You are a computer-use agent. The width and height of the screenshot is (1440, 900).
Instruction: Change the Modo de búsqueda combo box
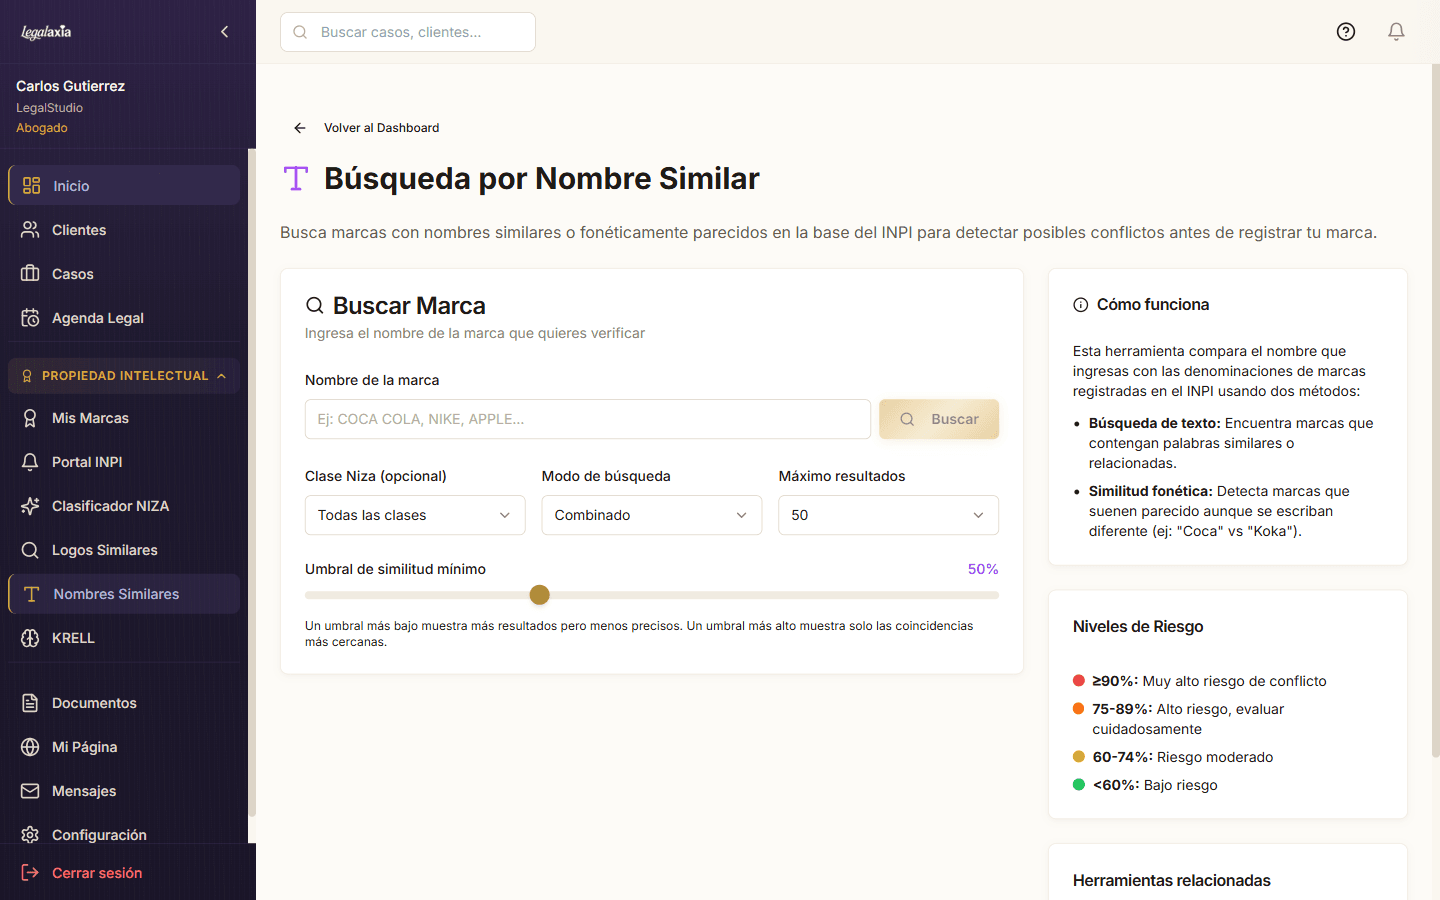[651, 515]
